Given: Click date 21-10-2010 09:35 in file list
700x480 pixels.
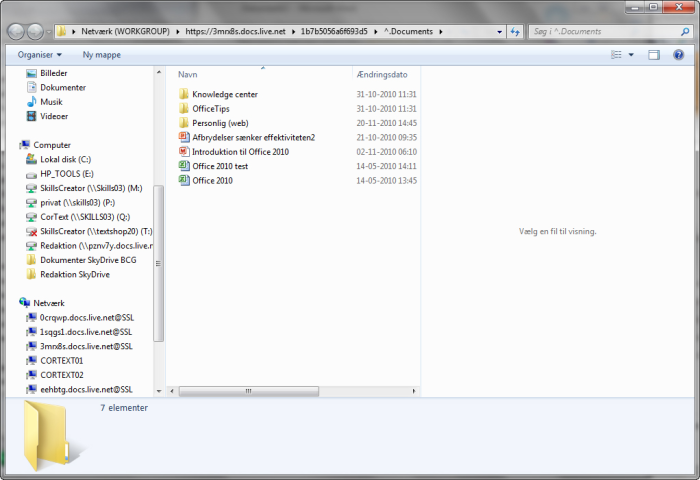Looking at the screenshot, I should 386,138.
